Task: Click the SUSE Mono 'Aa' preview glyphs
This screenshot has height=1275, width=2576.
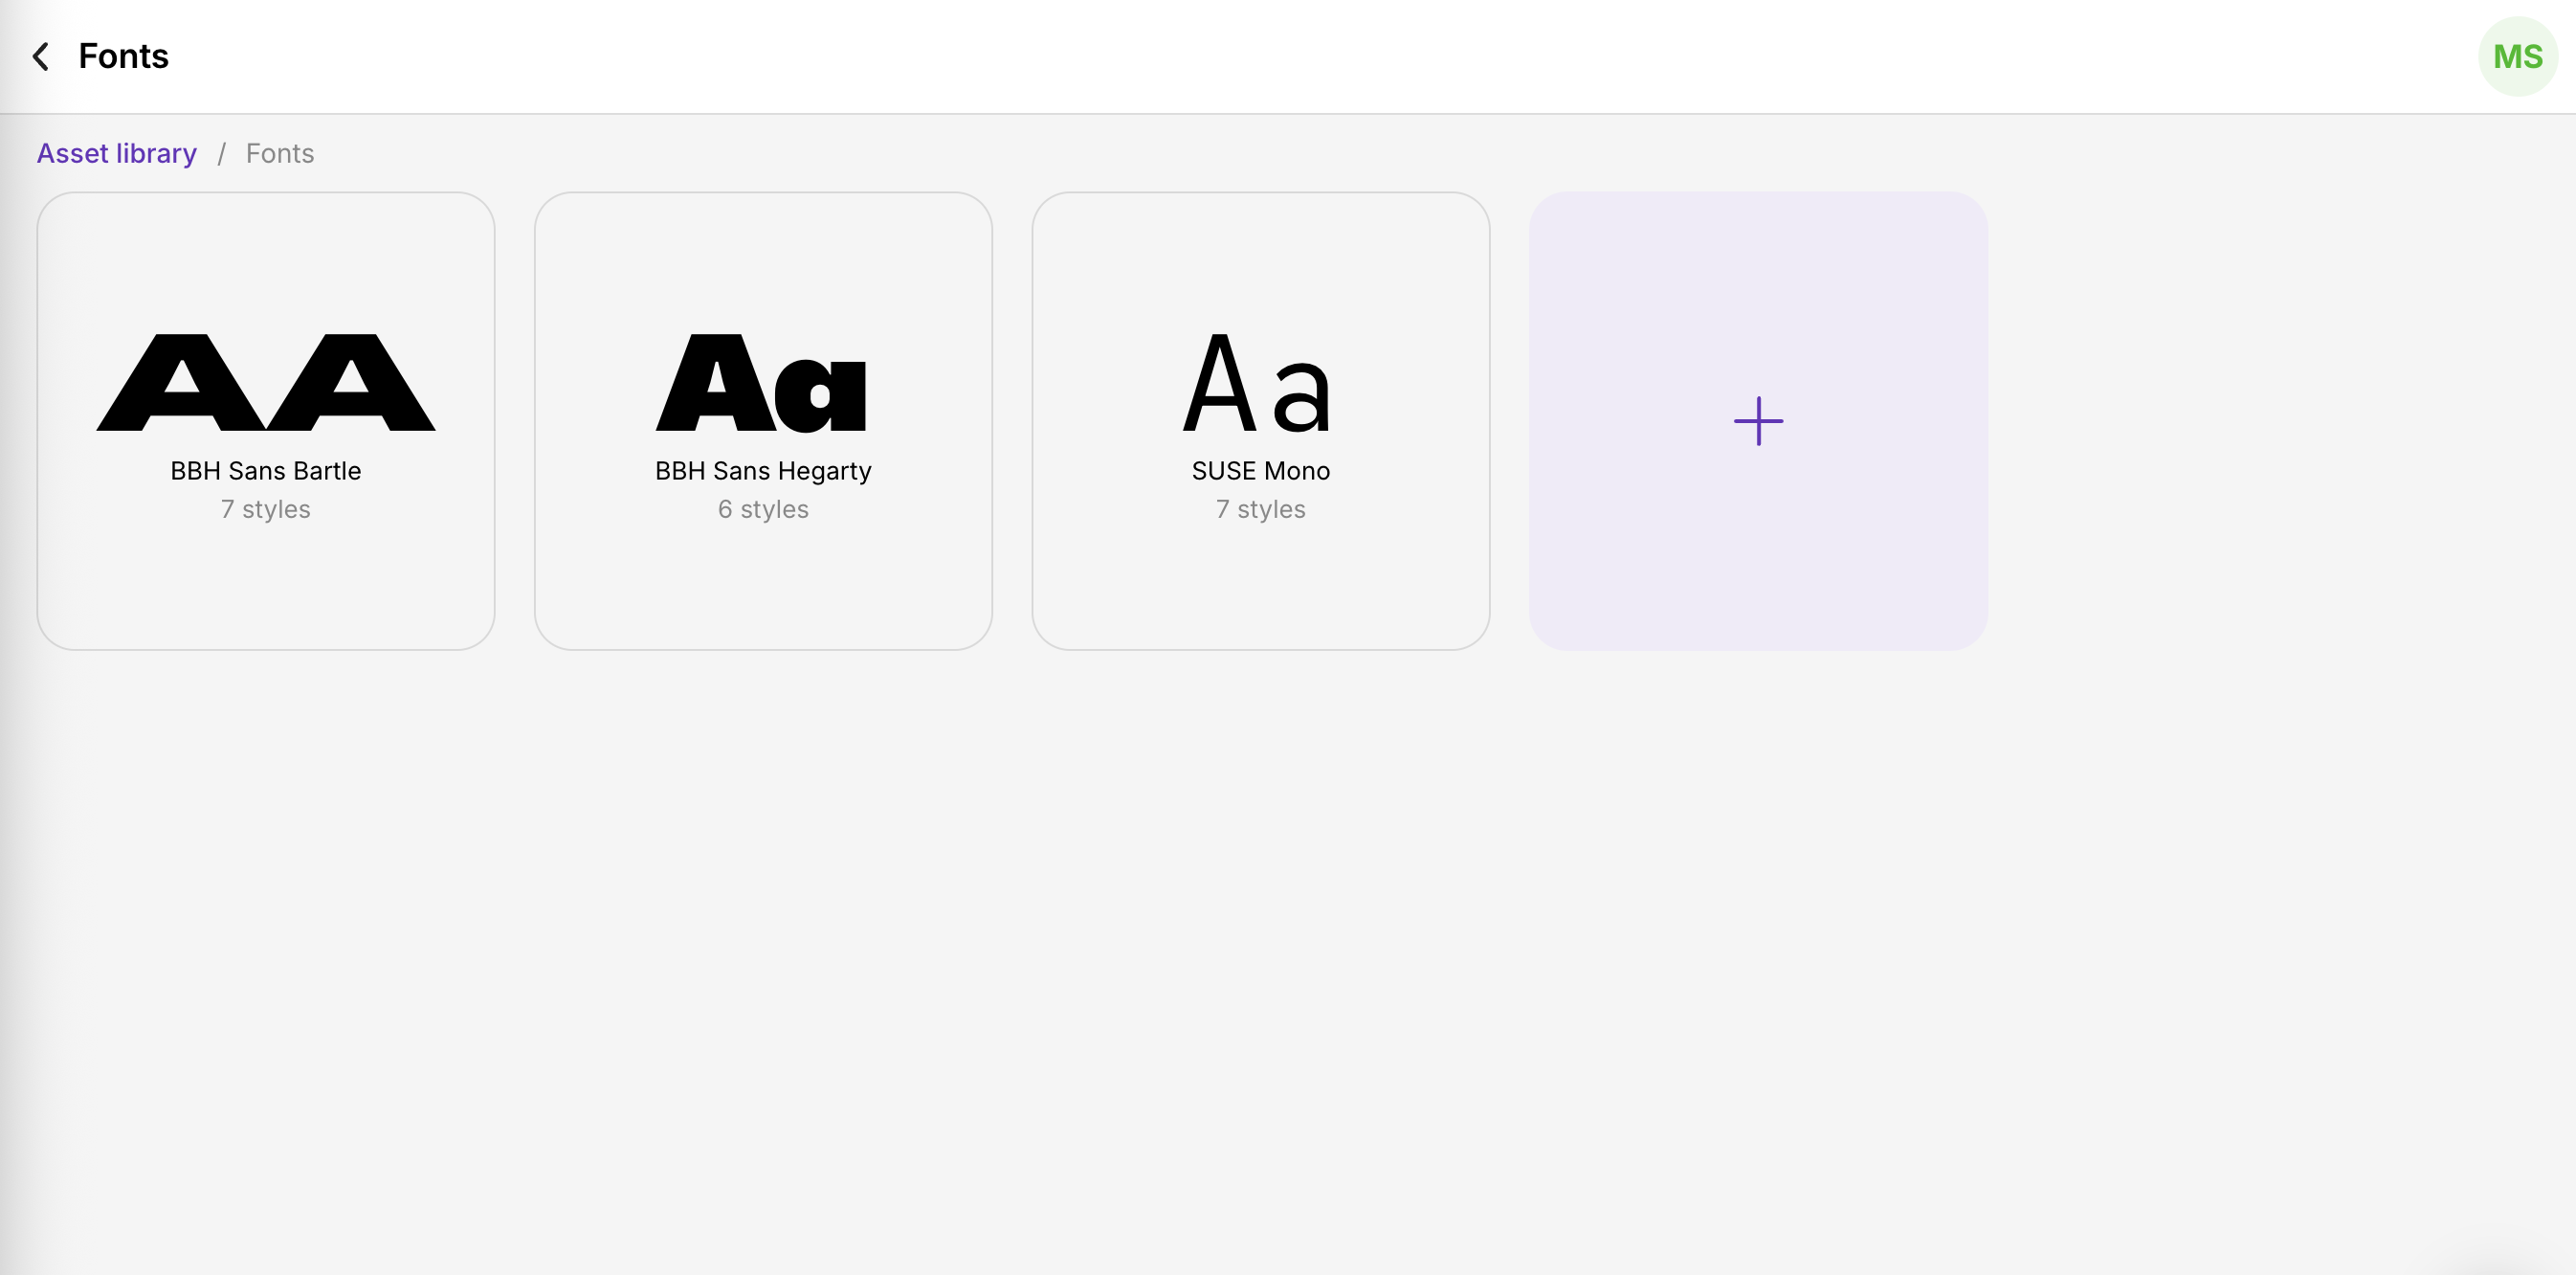Action: [x=1258, y=383]
